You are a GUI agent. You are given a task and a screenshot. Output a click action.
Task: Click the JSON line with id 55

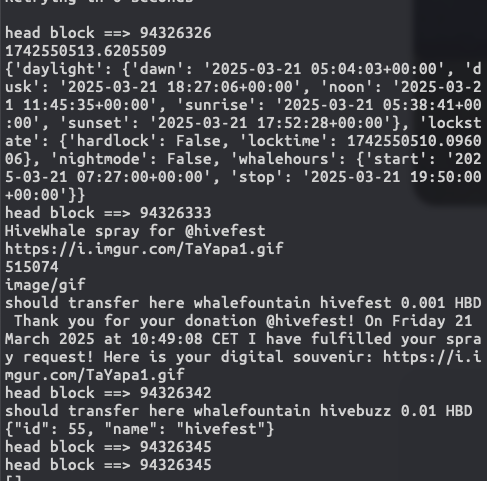point(140,429)
